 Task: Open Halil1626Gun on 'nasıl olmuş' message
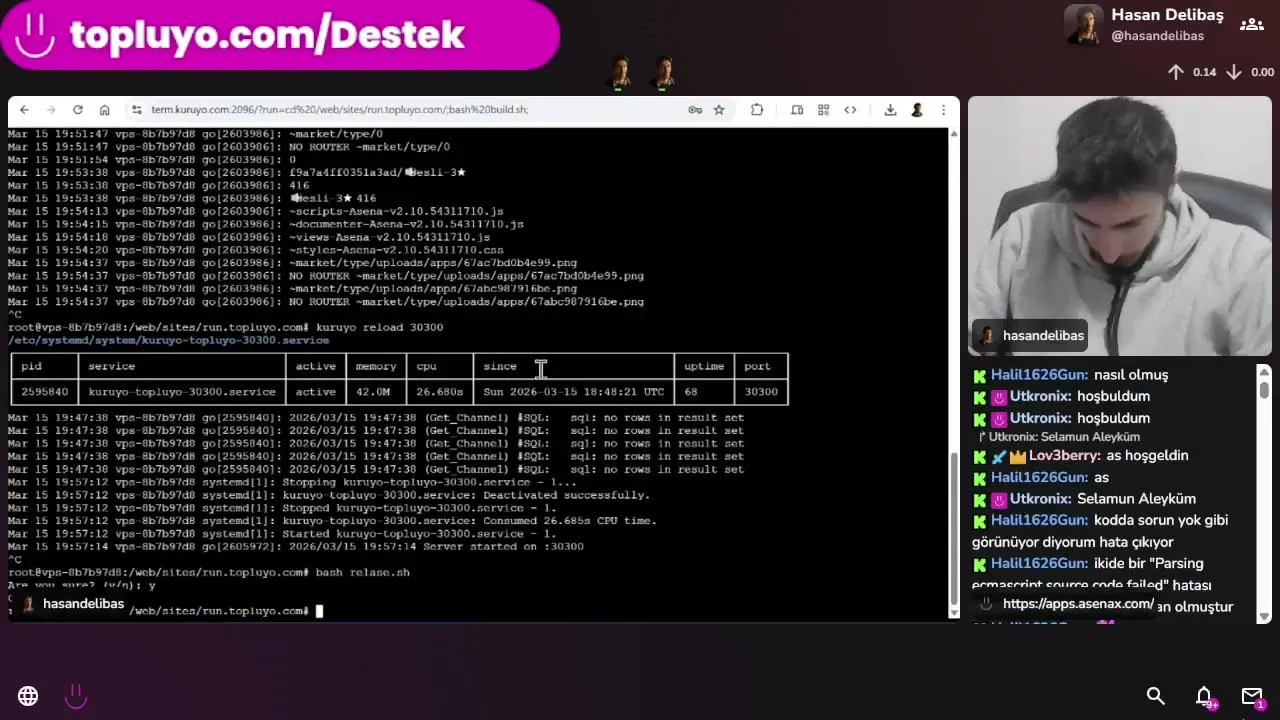1039,375
